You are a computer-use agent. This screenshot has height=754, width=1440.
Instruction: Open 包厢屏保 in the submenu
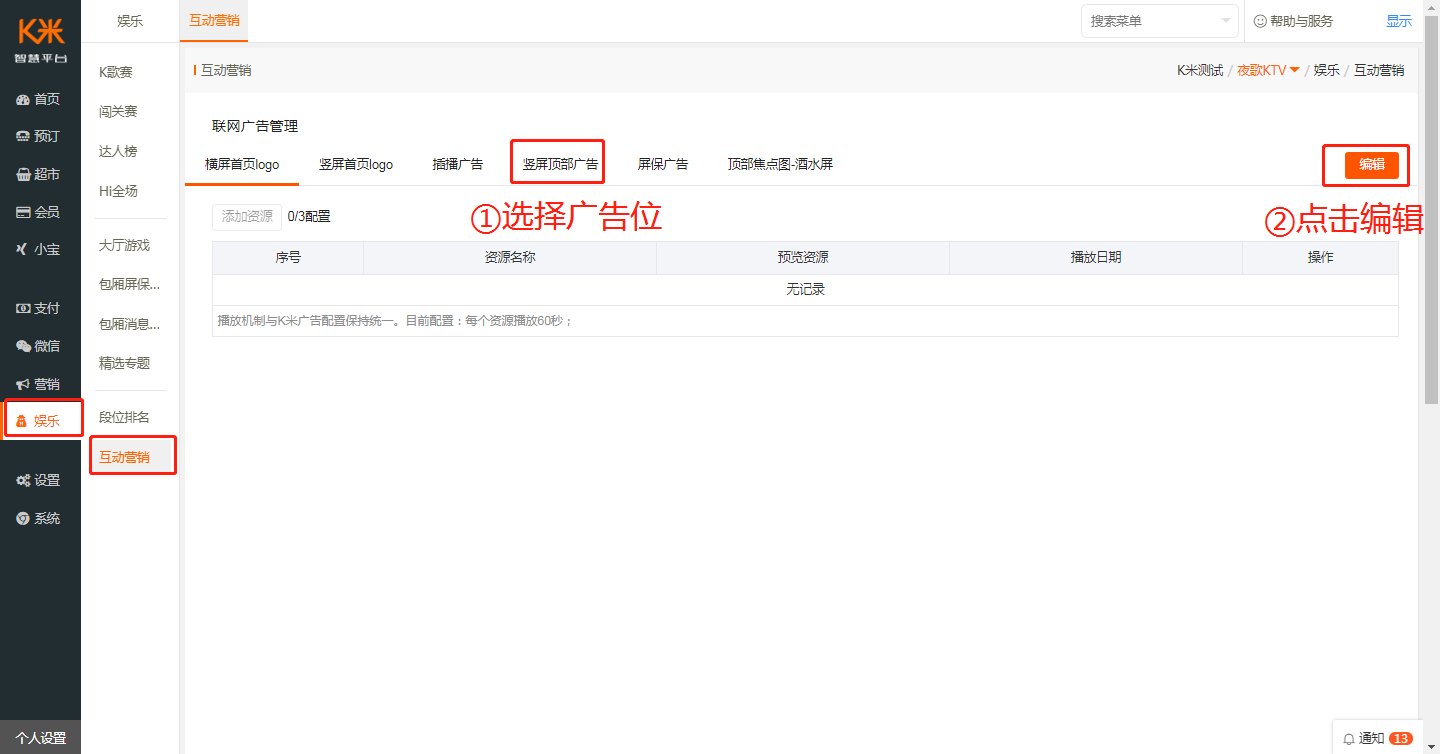(x=130, y=284)
